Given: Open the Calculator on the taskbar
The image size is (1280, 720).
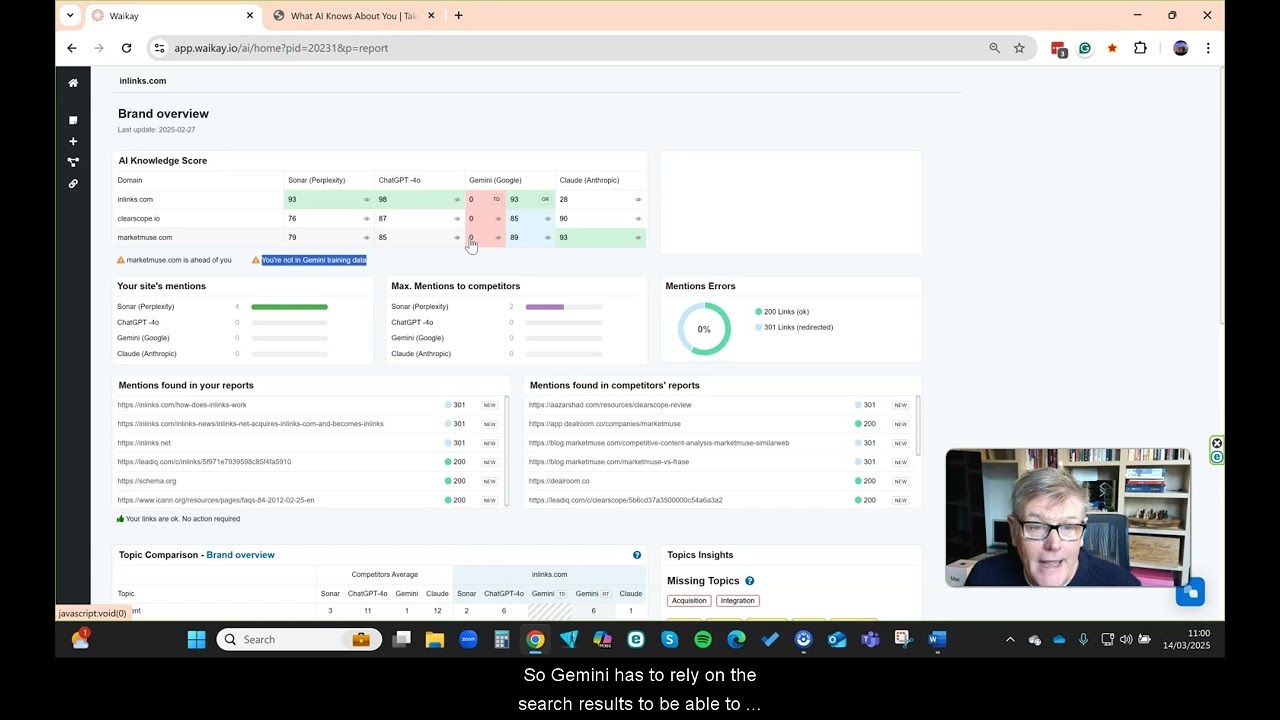Looking at the screenshot, I should coord(502,640).
